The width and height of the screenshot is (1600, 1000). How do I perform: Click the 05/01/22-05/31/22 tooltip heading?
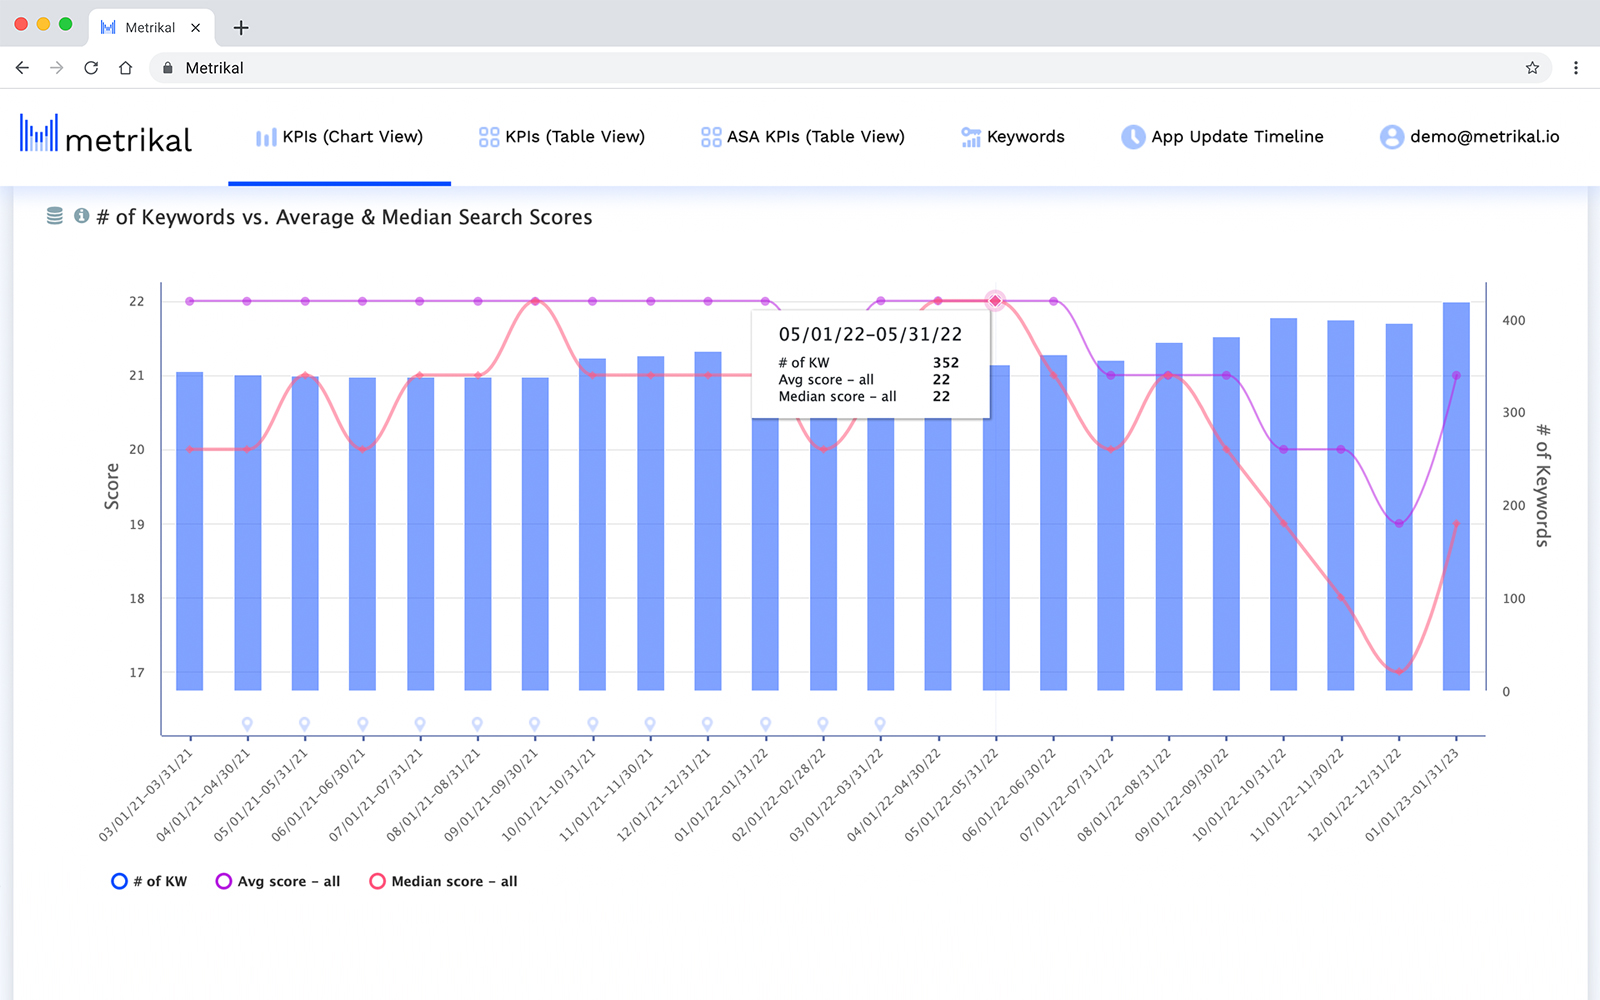pyautogui.click(x=870, y=334)
